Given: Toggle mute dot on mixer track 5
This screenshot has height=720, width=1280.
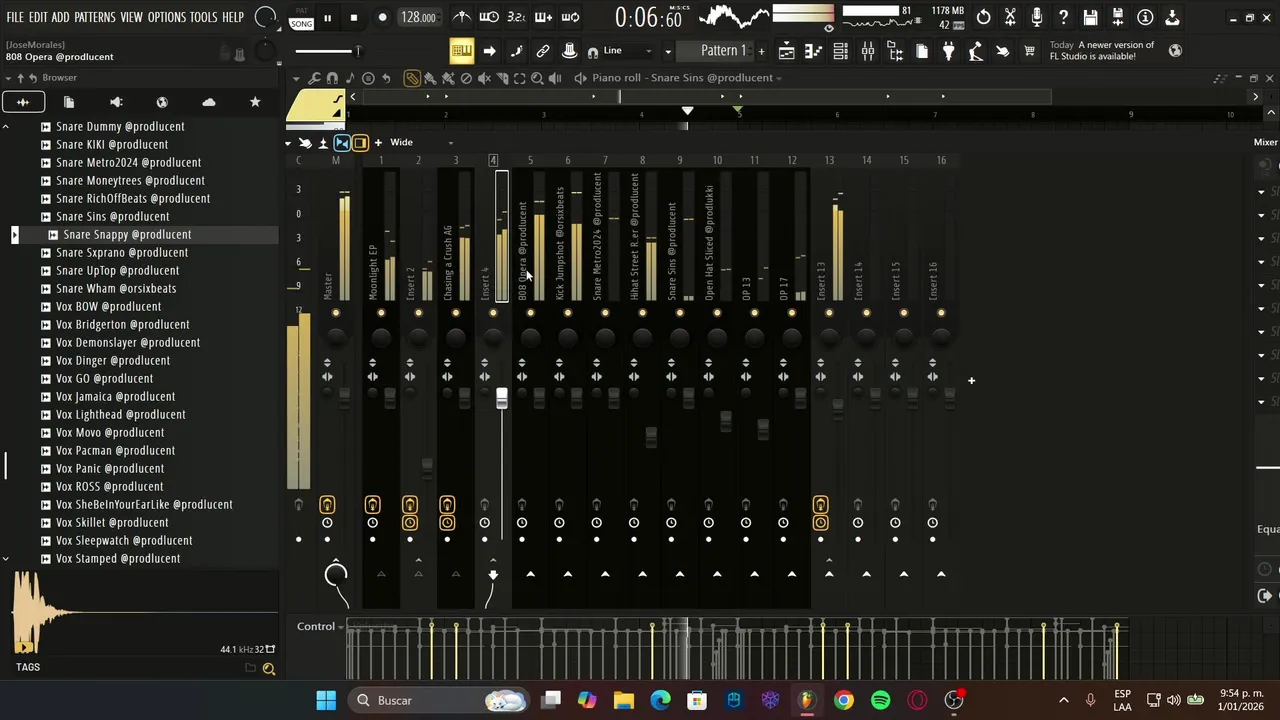Looking at the screenshot, I should point(530,313).
